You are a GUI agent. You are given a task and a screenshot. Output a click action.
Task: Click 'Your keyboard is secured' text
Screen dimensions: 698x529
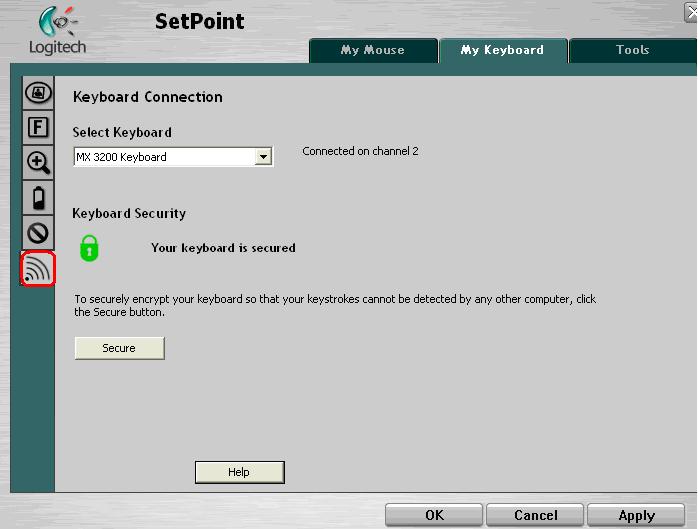pyautogui.click(x=223, y=248)
